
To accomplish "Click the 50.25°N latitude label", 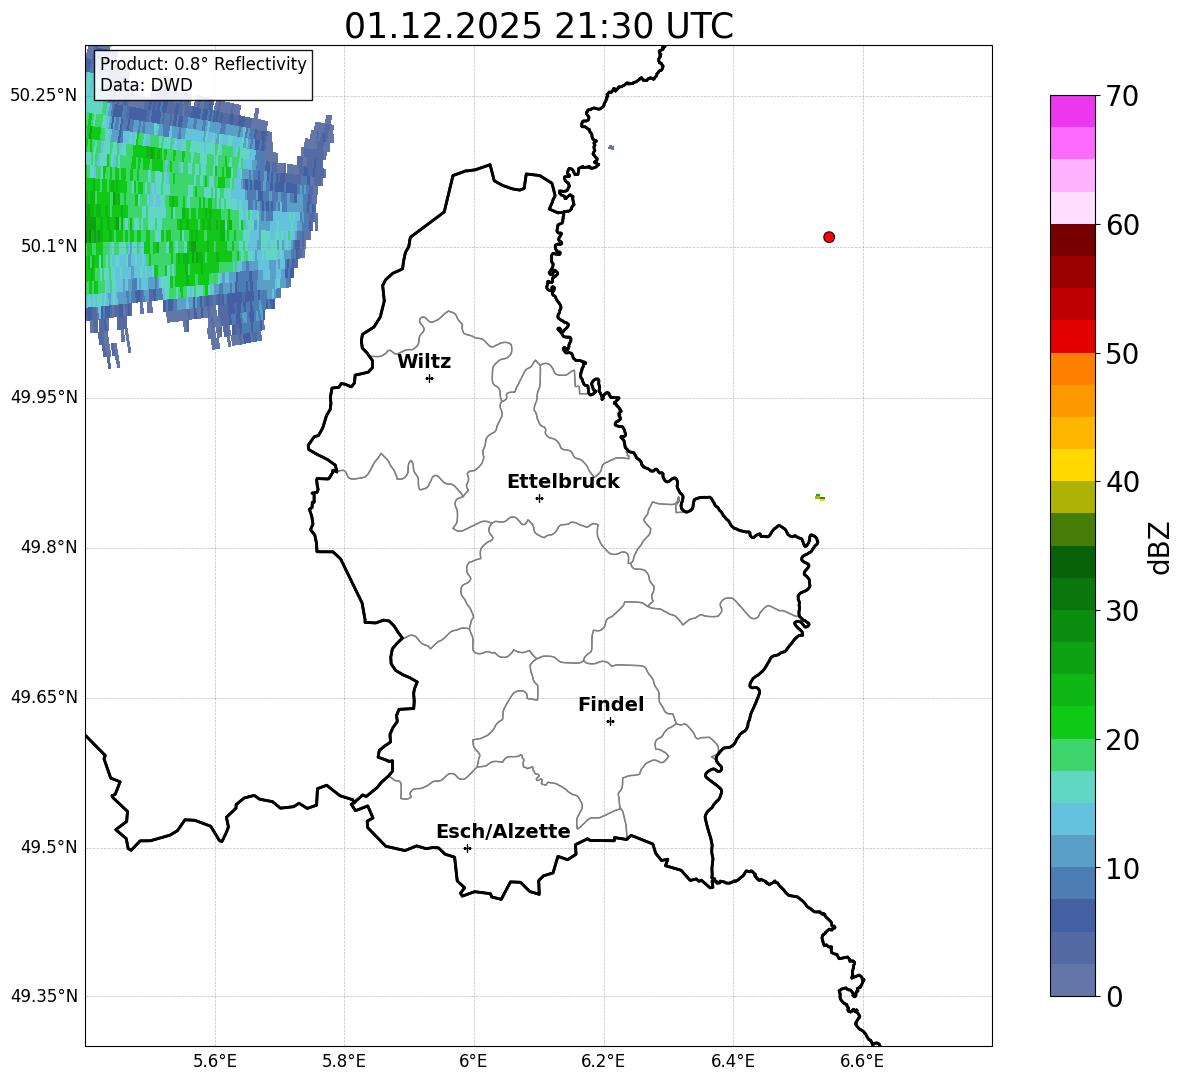I will click(x=43, y=96).
